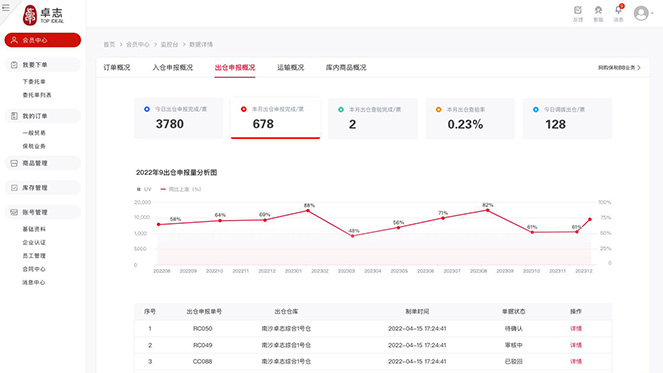Click declaration number RC049
Image resolution: width=663 pixels, height=373 pixels.
203,345
